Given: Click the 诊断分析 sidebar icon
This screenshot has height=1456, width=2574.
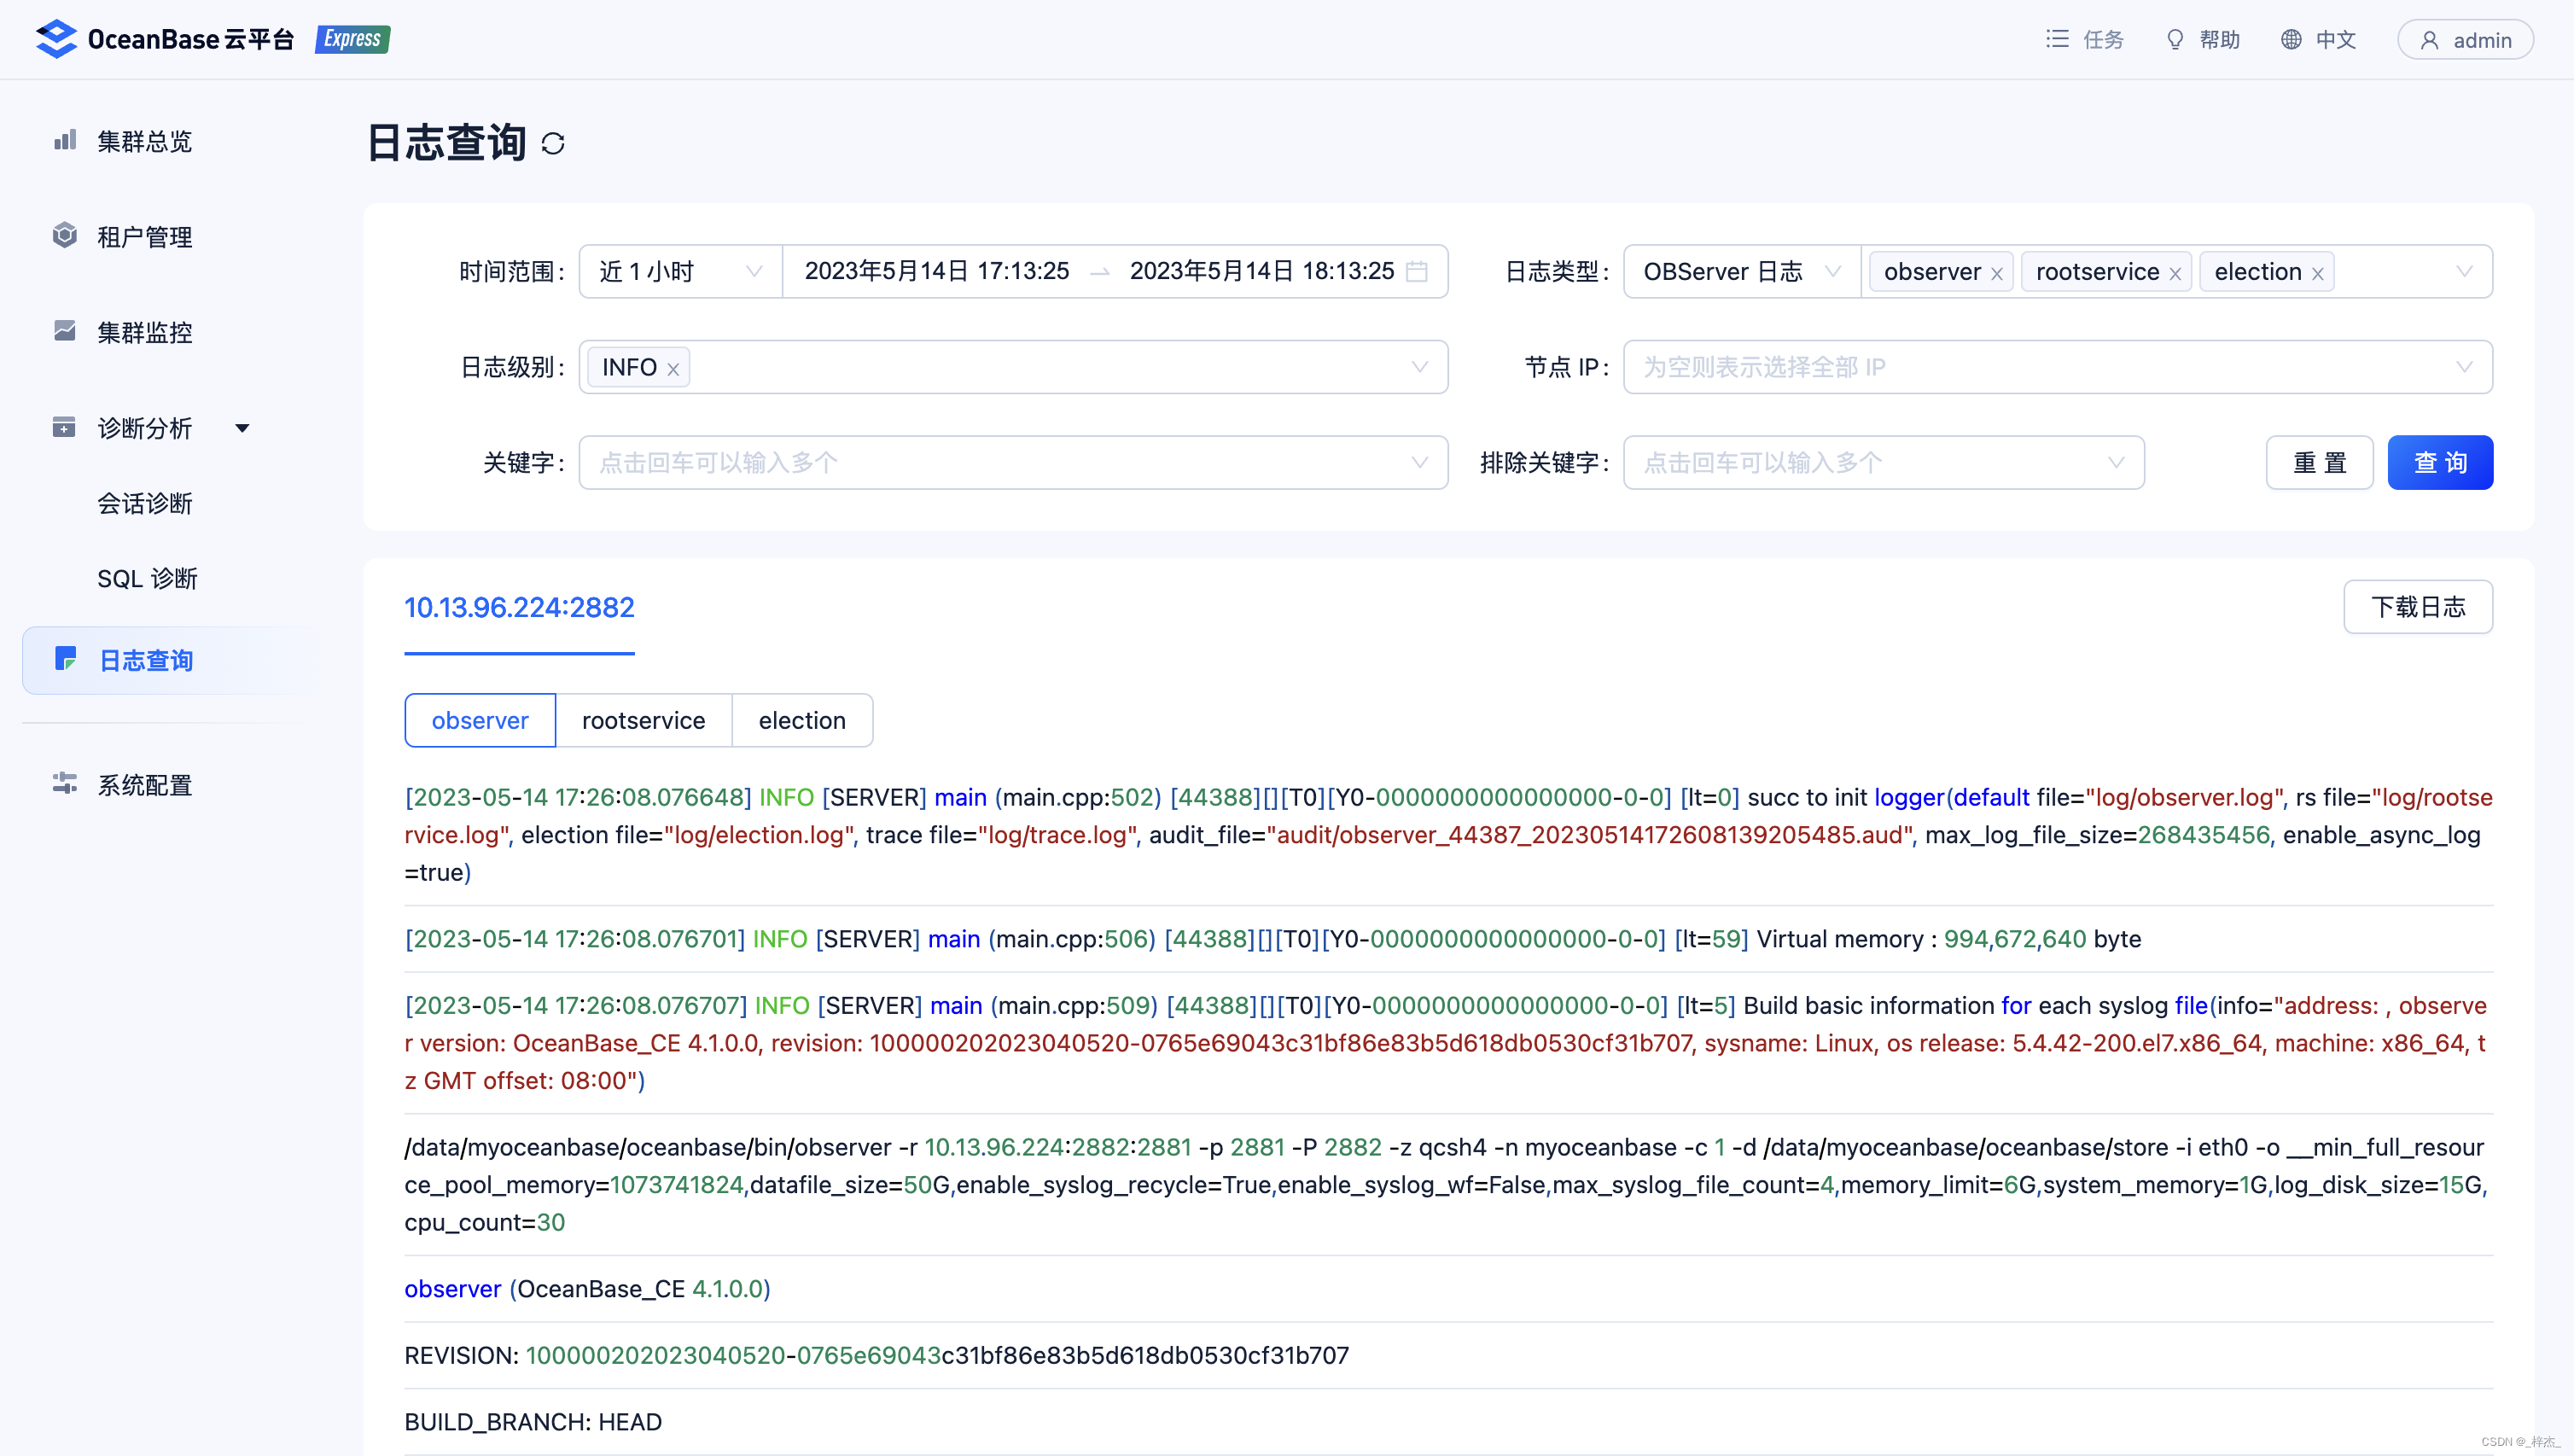Looking at the screenshot, I should [64, 427].
